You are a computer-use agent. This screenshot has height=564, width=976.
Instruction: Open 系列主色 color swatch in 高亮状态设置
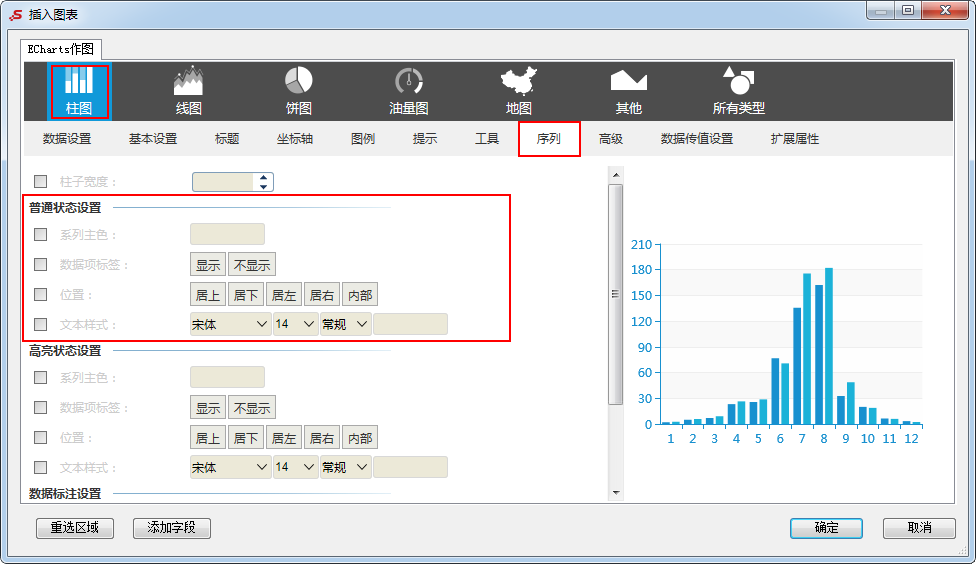227,377
